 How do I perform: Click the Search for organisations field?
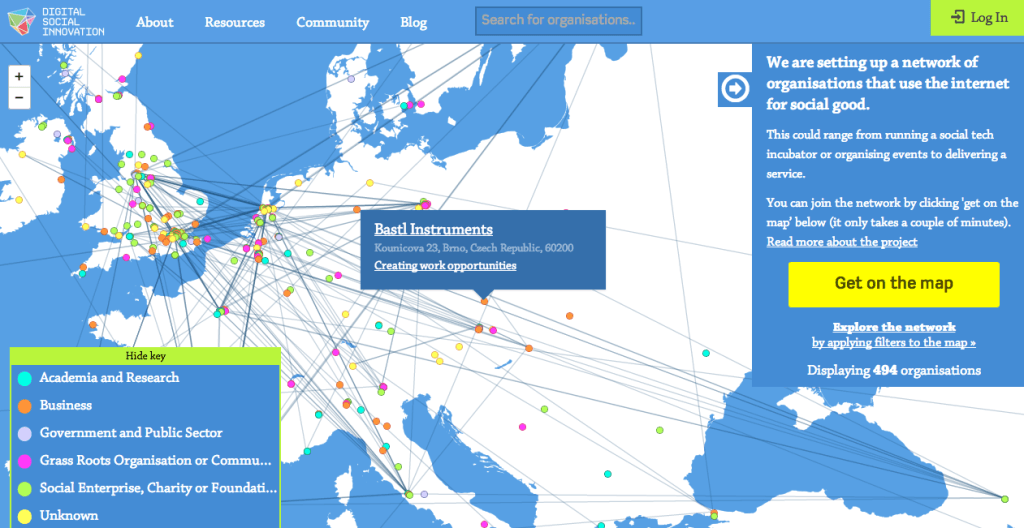tap(558, 20)
